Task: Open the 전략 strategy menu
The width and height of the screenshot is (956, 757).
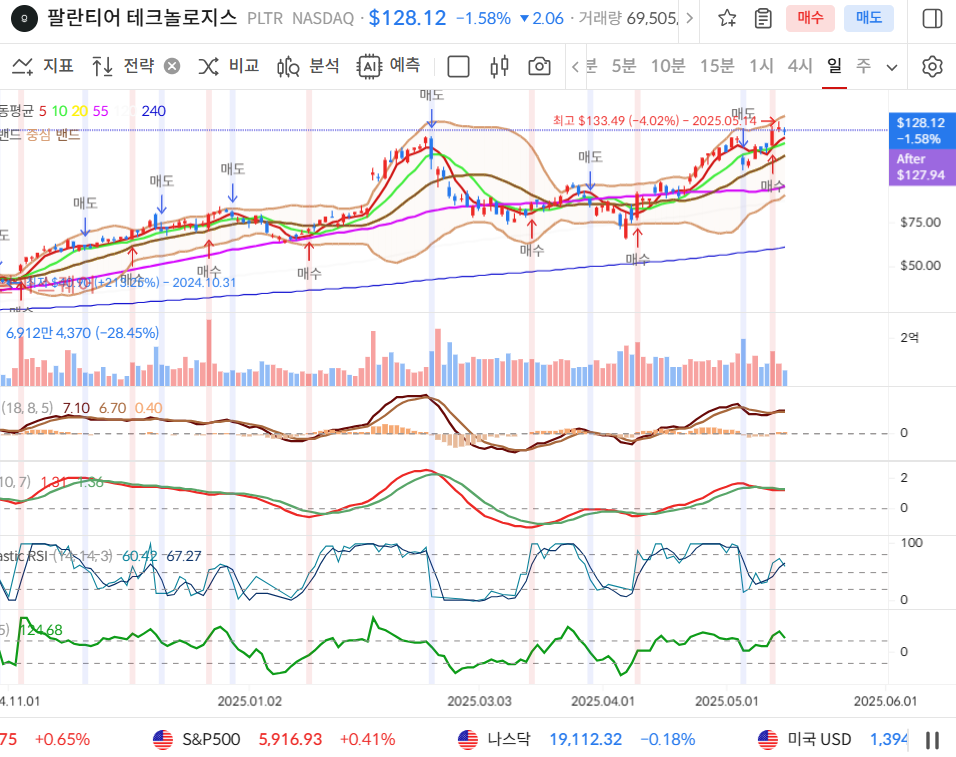Action: pyautogui.click(x=124, y=65)
